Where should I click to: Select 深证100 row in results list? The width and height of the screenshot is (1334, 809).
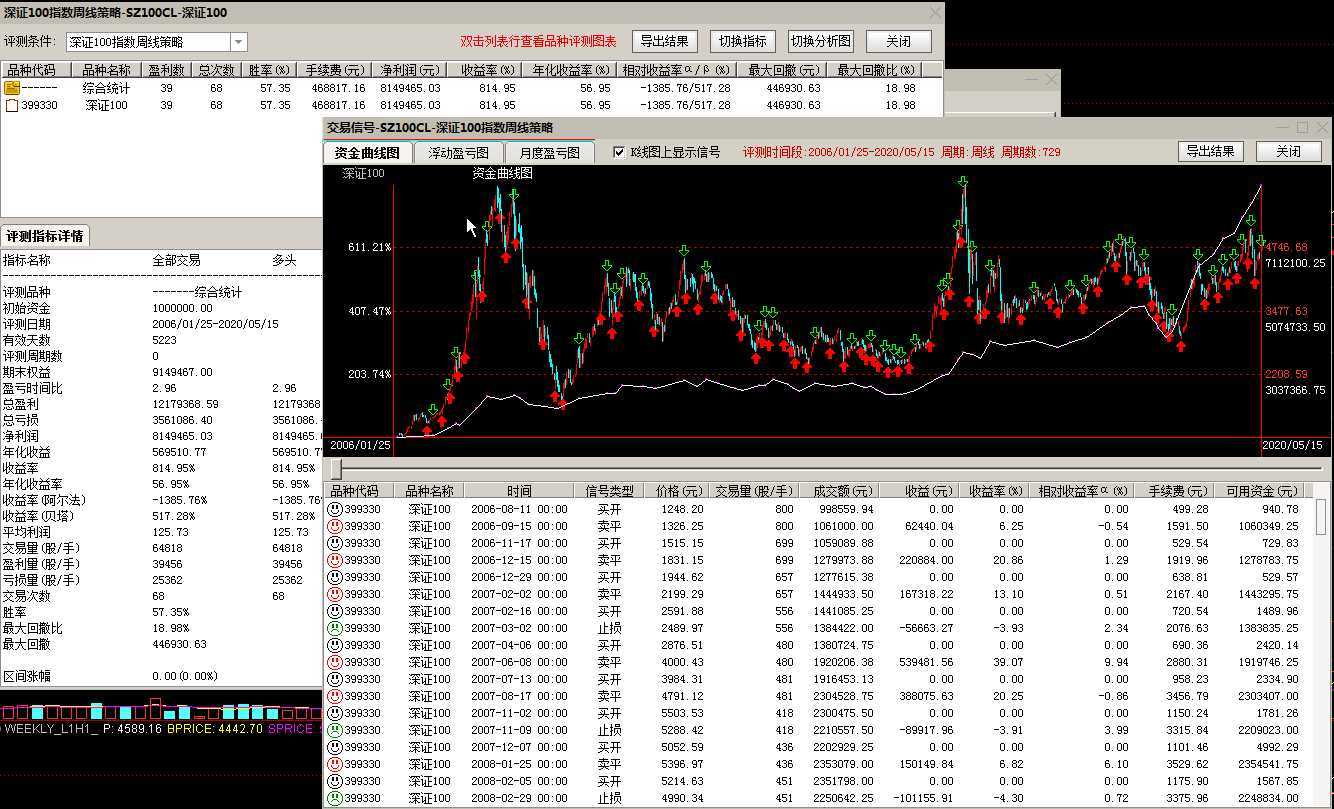click(472, 105)
